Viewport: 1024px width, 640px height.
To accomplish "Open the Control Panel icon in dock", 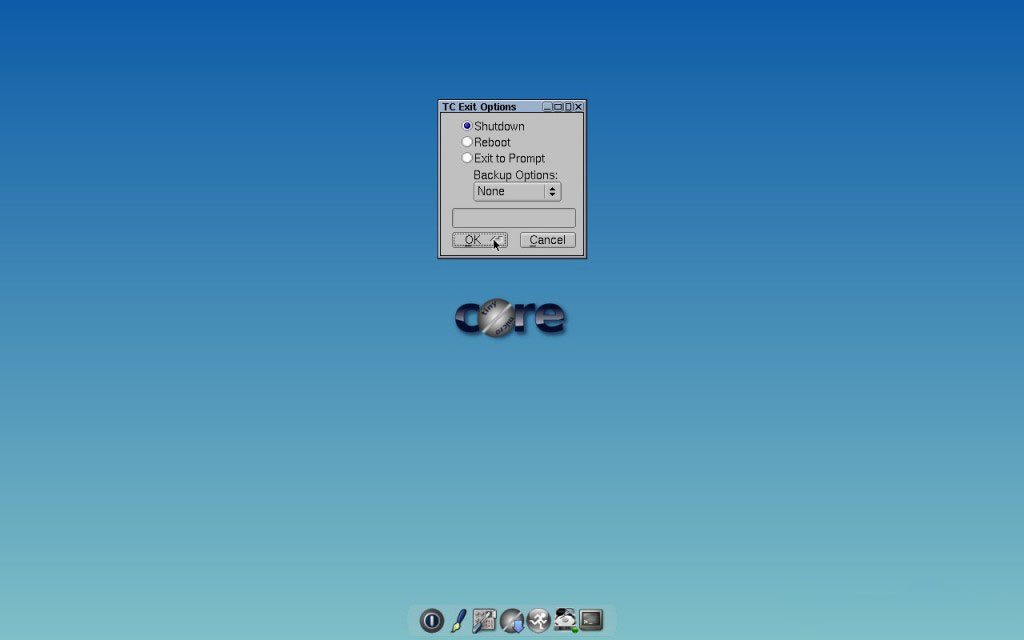I will click(485, 620).
